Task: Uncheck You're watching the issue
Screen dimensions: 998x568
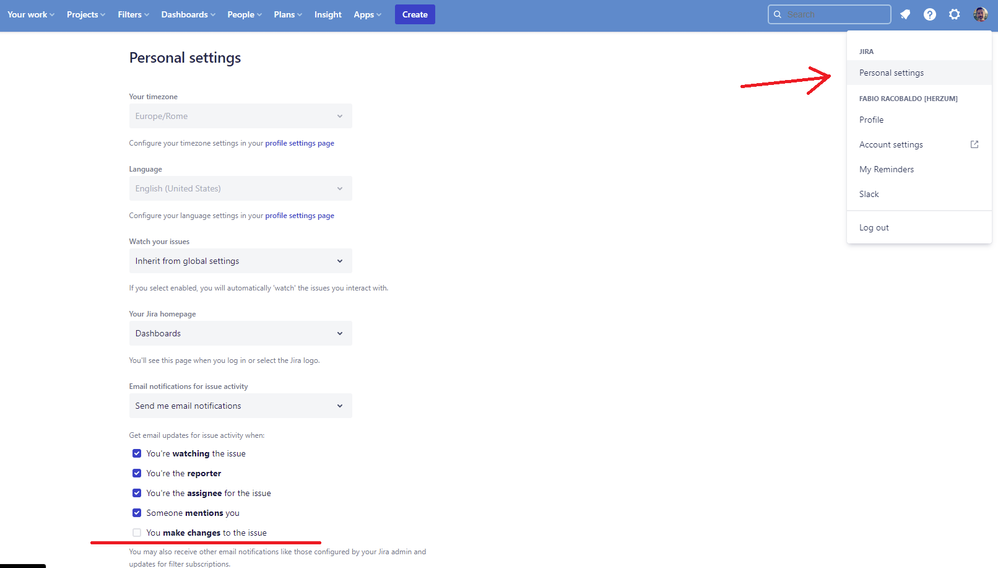Action: tap(137, 453)
